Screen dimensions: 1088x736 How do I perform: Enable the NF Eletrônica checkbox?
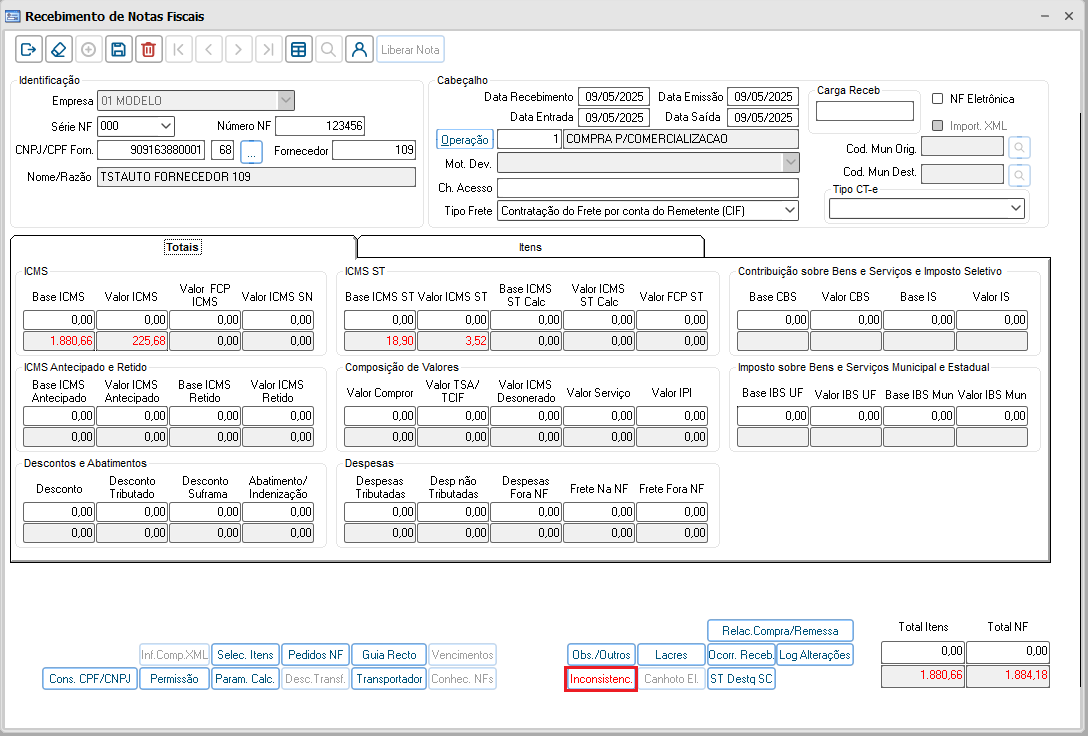pos(937,99)
